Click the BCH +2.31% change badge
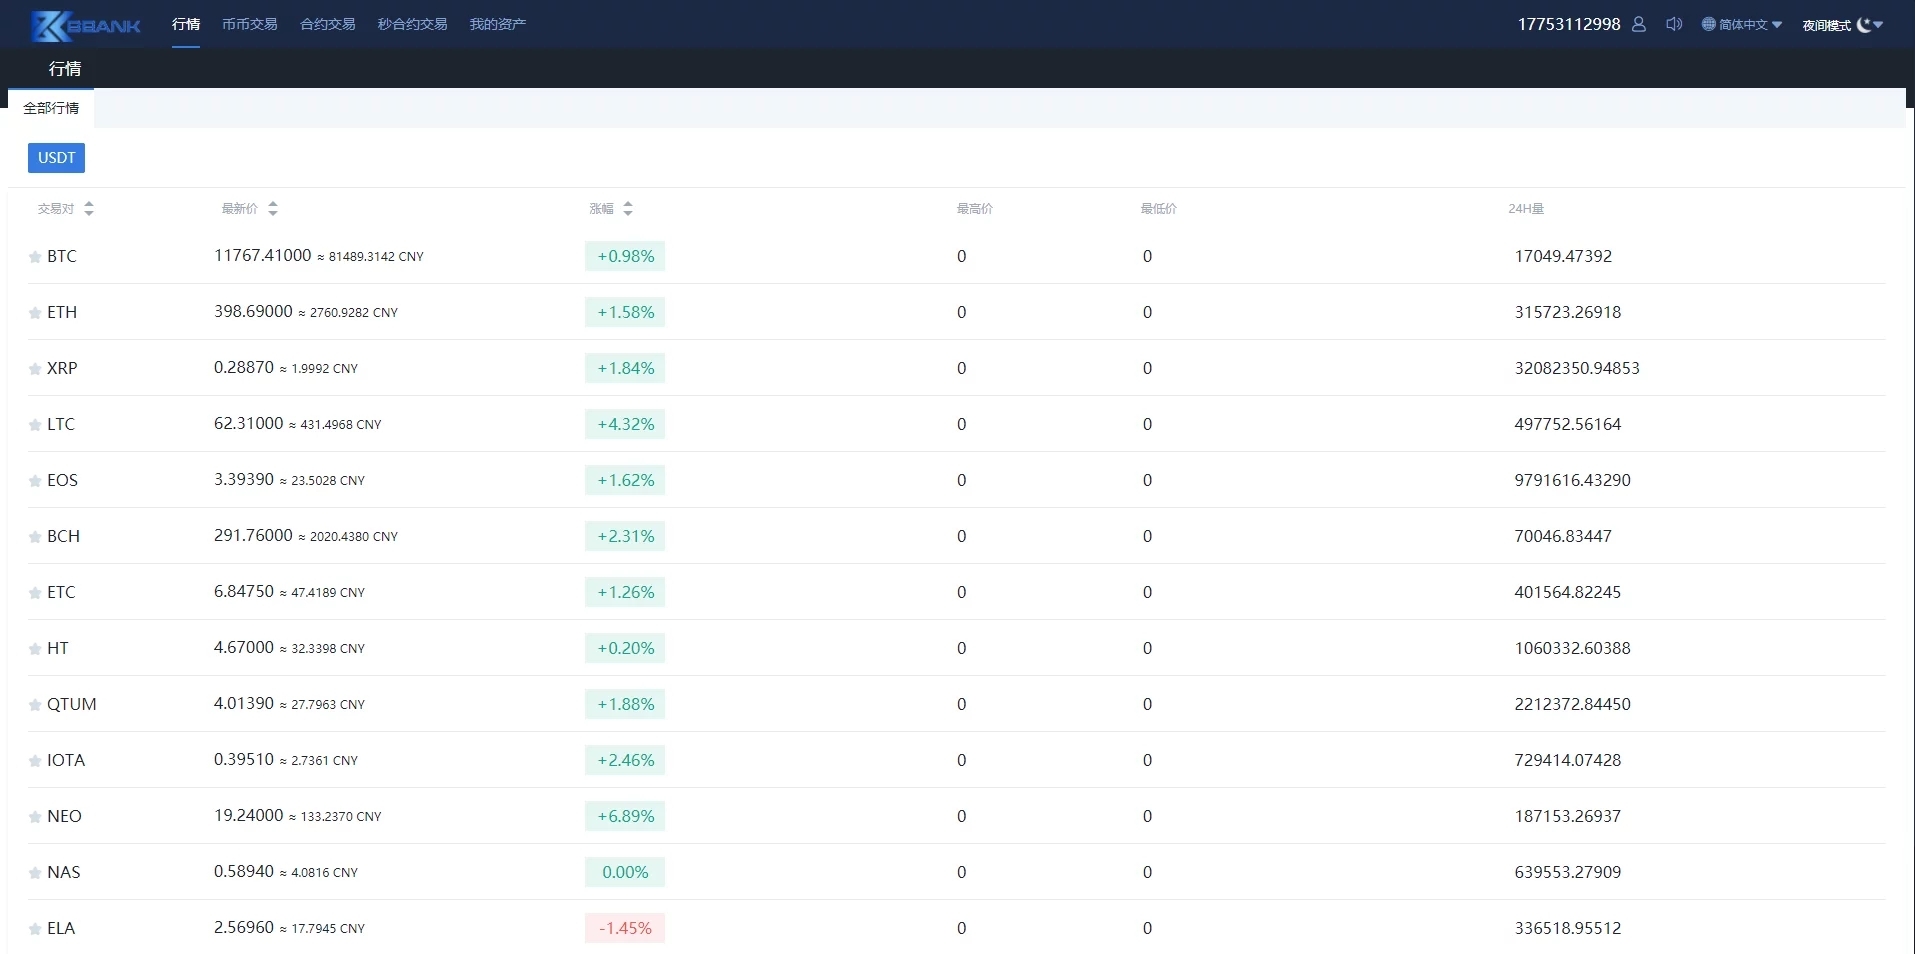 tap(625, 536)
